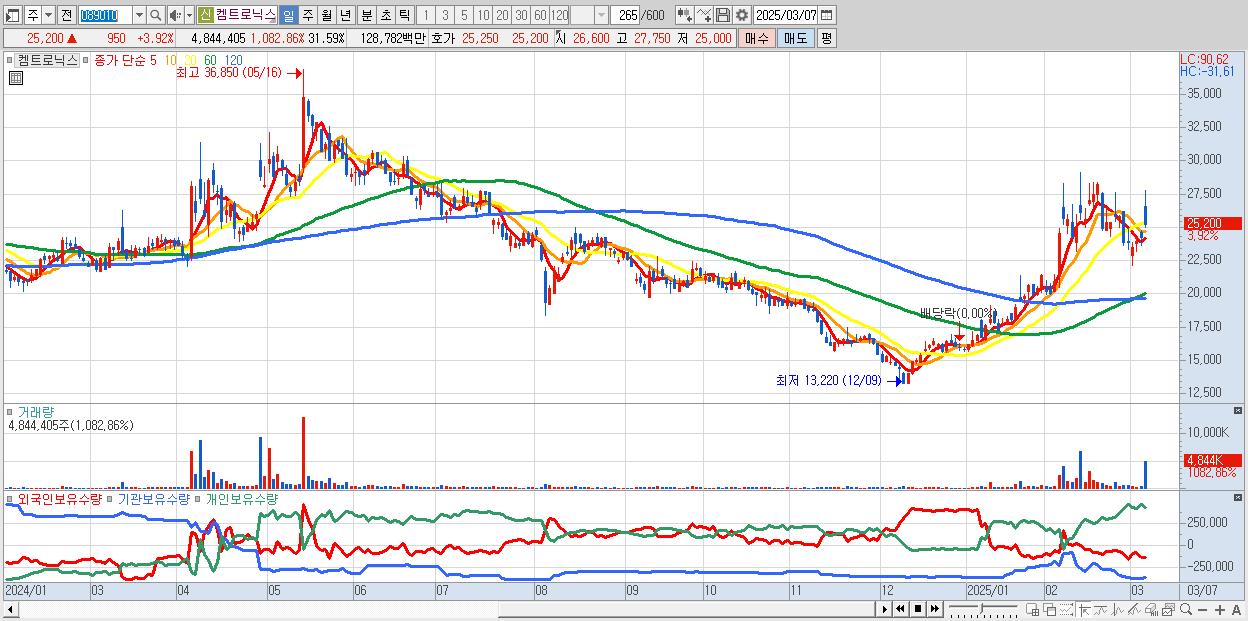
Task: Click the blue 120 moving average label
Action: click(233, 60)
